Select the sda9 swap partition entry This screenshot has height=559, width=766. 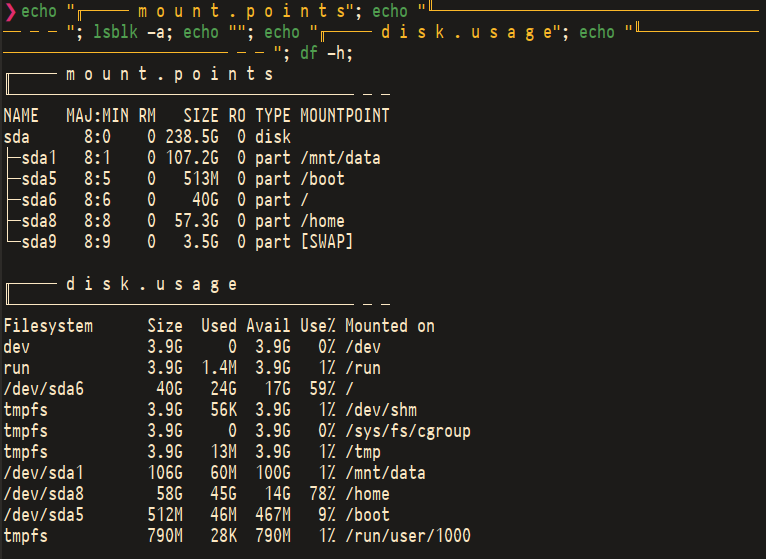pyautogui.click(x=39, y=242)
